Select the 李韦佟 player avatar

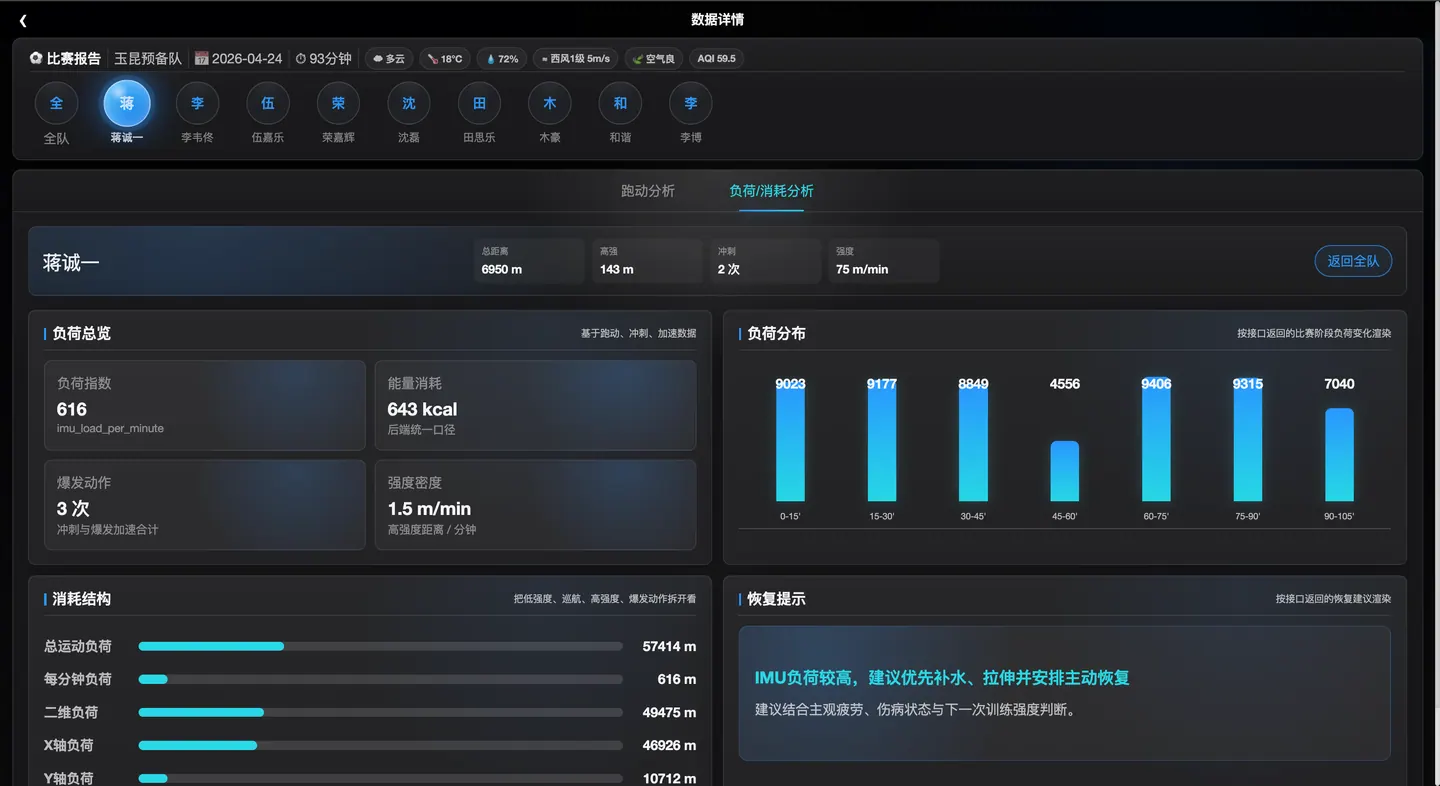pos(197,103)
